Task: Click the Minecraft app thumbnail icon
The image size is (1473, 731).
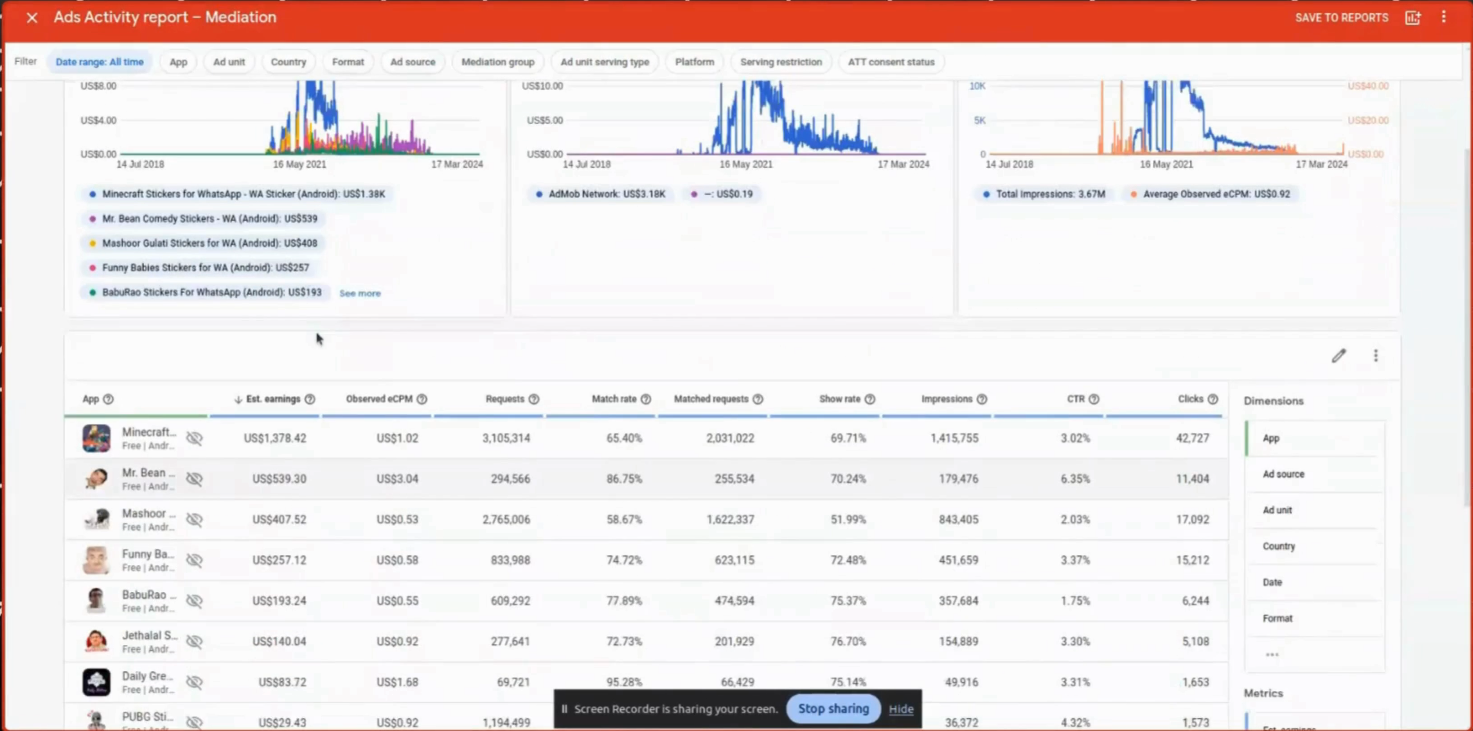Action: 96,438
